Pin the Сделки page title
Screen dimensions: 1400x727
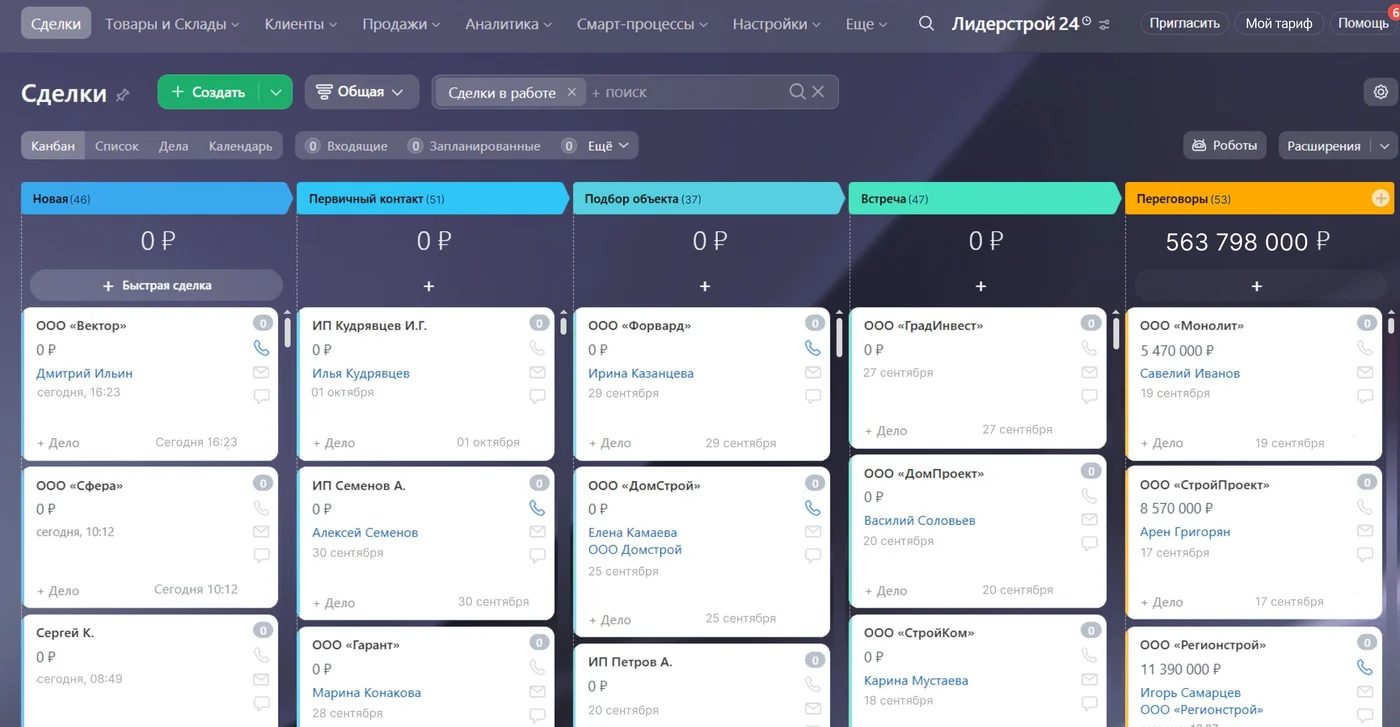click(x=123, y=94)
